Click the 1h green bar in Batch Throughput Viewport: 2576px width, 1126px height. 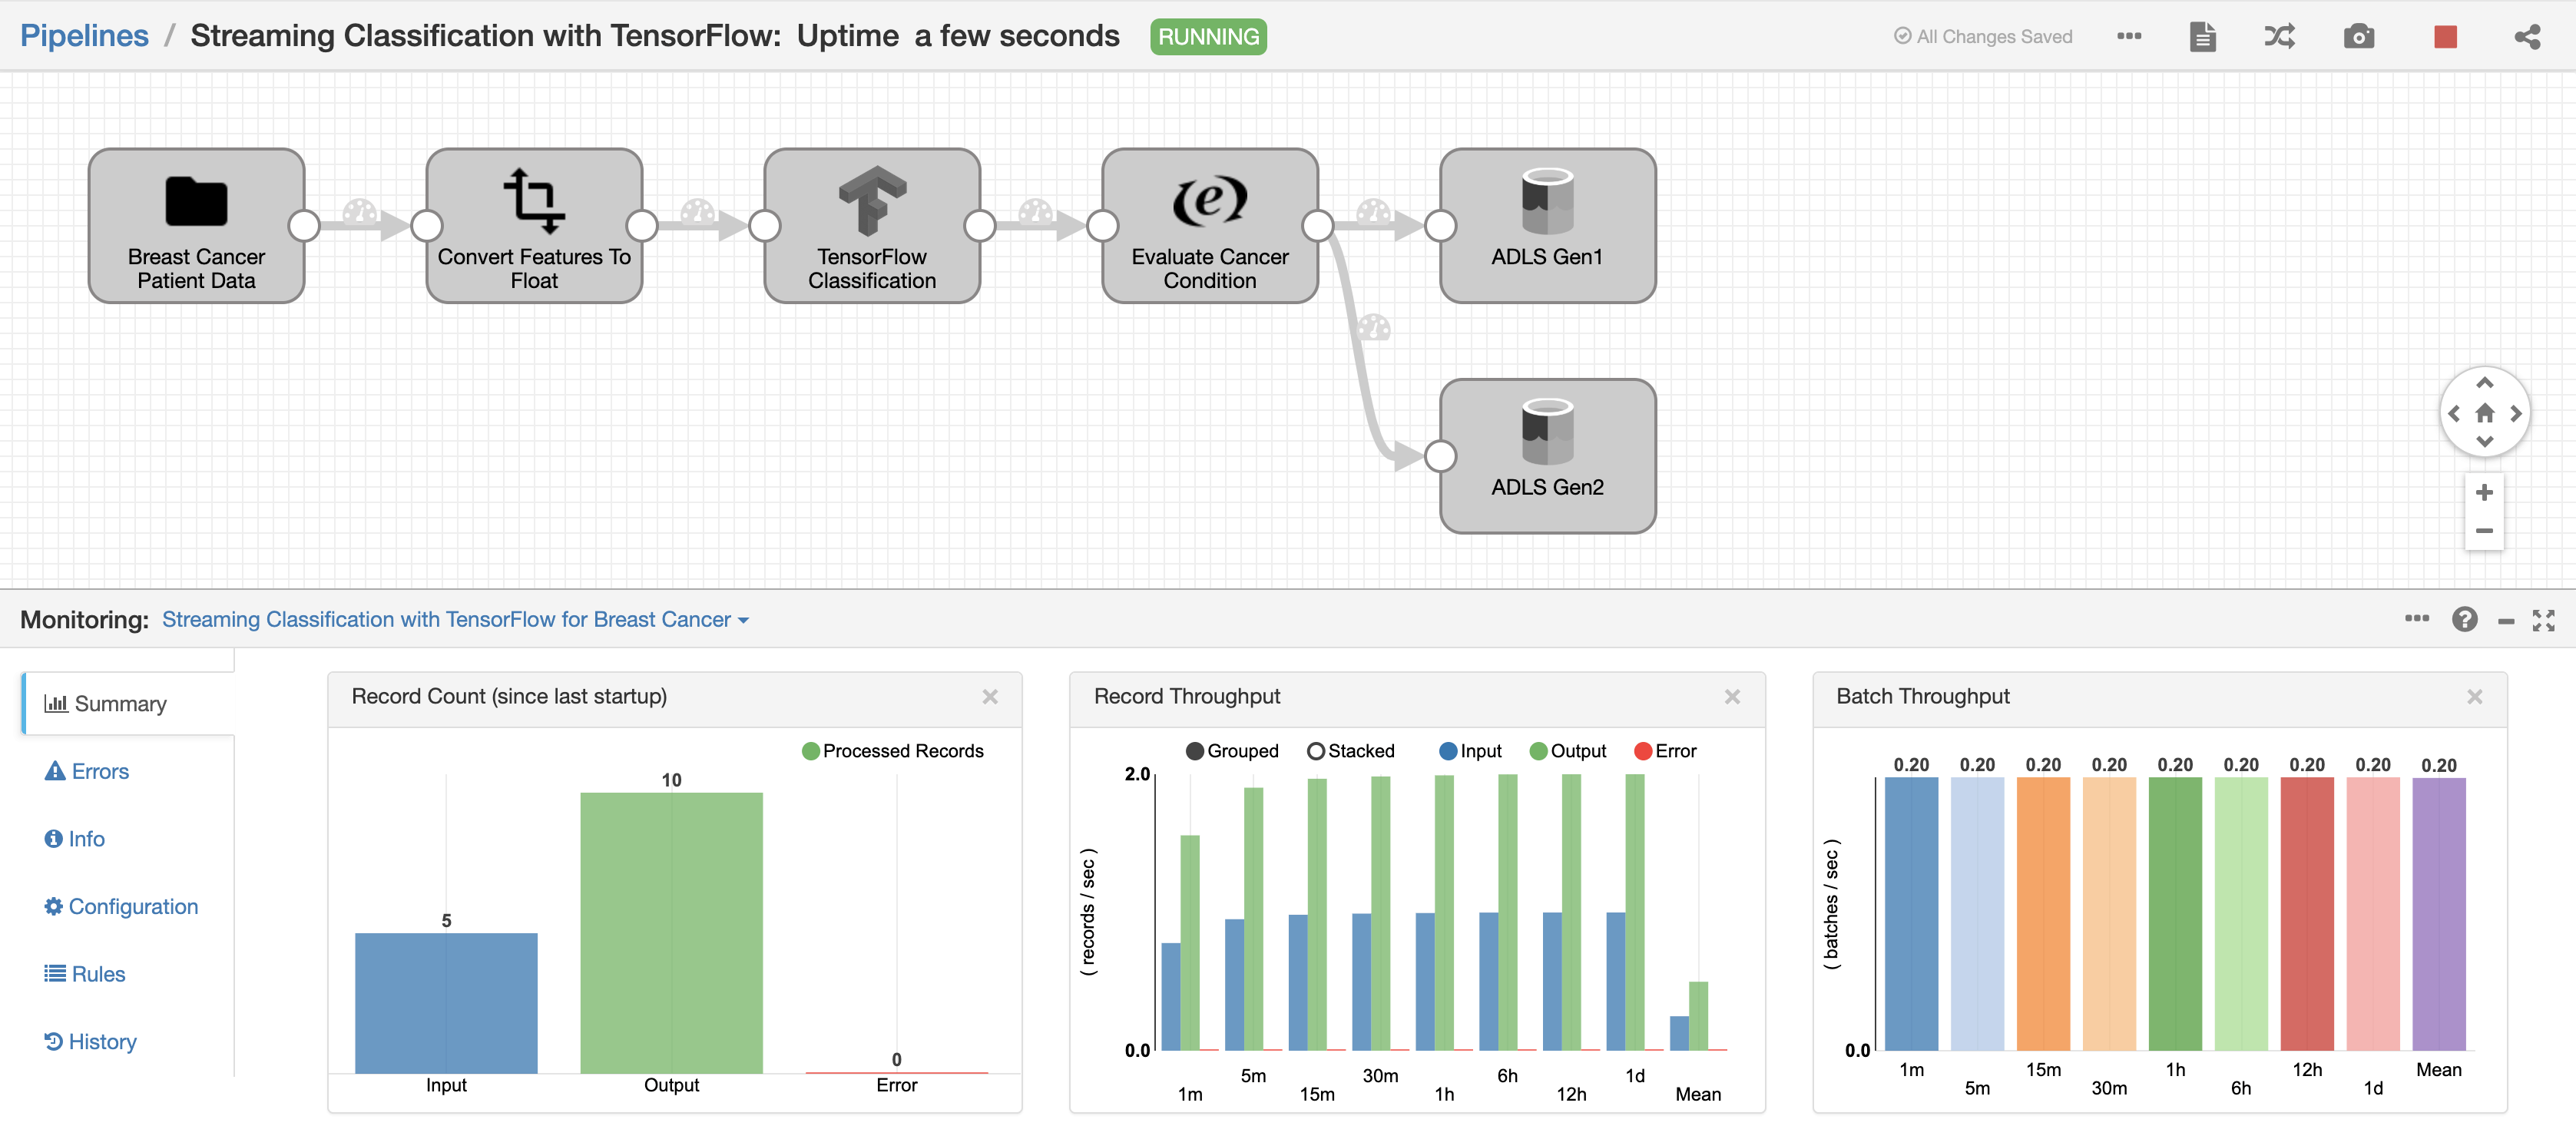[2175, 914]
